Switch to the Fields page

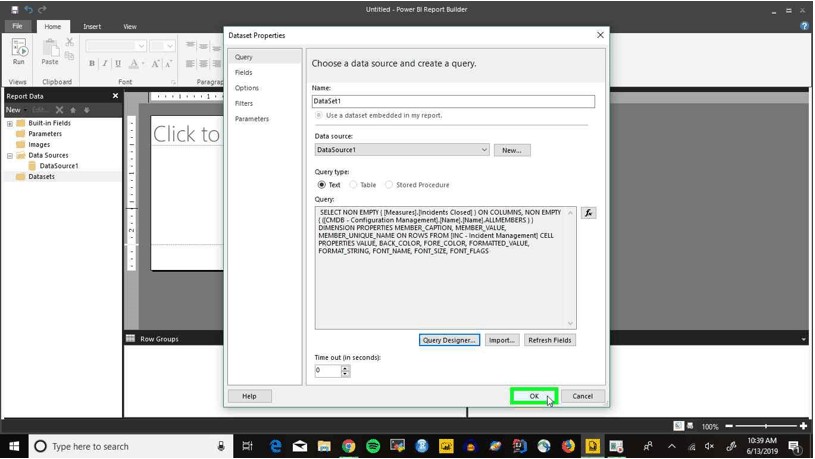(243, 73)
